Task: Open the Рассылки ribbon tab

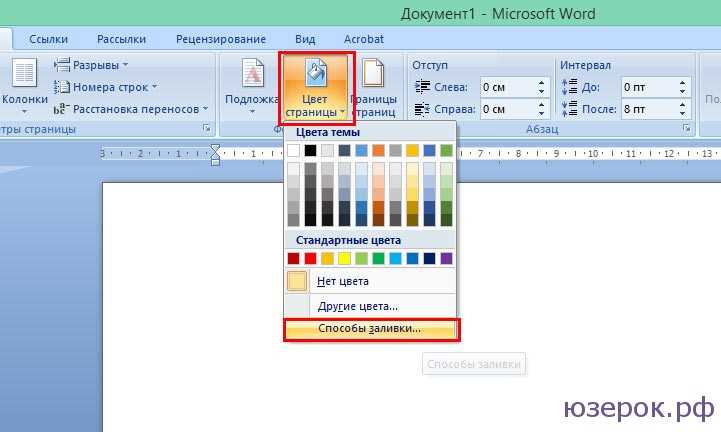Action: coord(121,39)
